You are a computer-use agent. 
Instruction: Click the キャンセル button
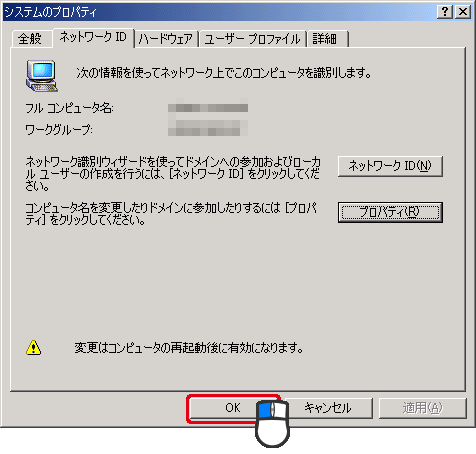pos(328,408)
